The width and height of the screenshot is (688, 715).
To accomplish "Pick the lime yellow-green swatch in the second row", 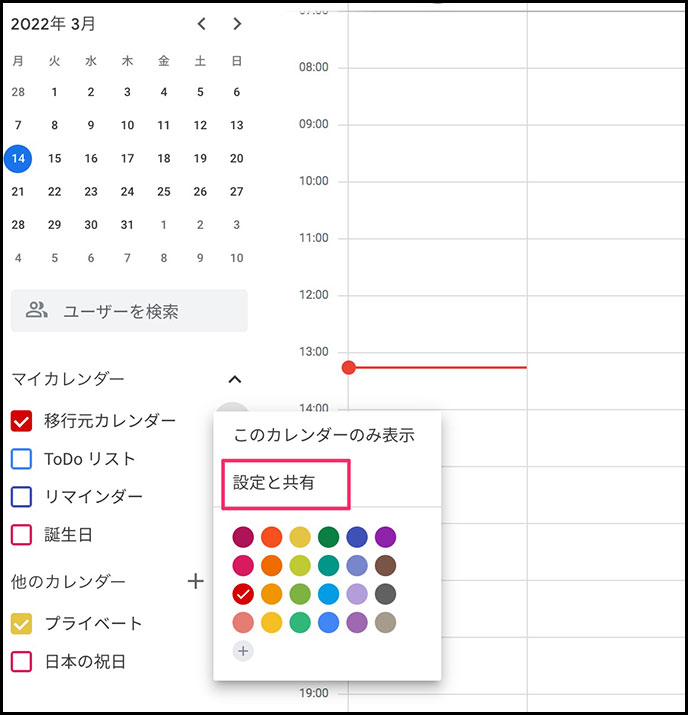I will click(300, 565).
